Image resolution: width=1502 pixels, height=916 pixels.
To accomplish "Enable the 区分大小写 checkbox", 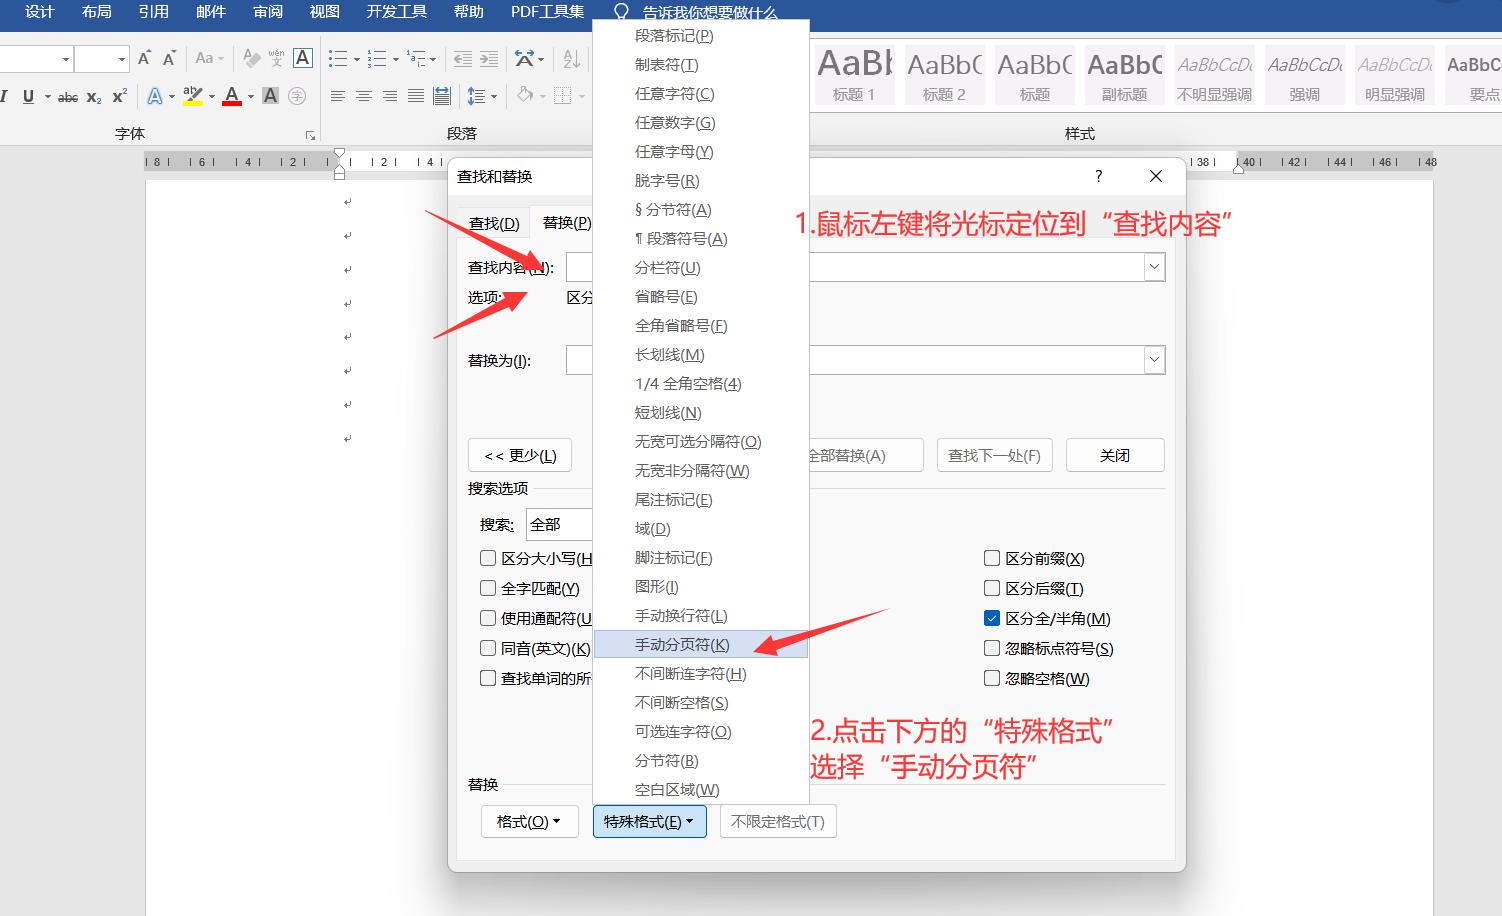I will (x=488, y=558).
